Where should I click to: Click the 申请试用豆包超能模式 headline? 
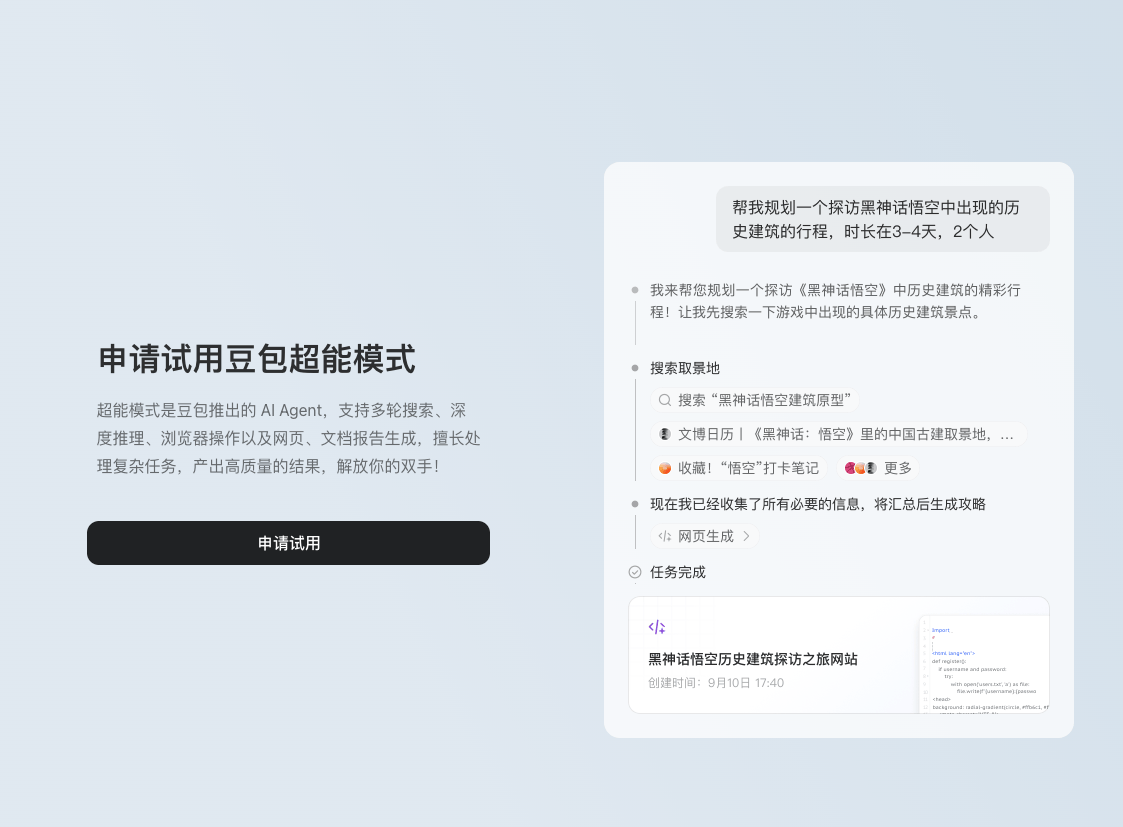(x=256, y=359)
